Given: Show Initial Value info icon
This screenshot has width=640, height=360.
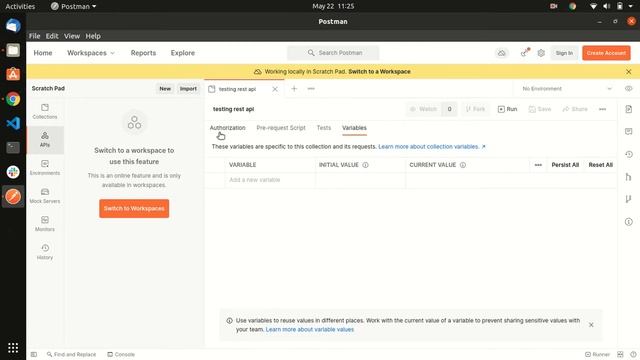Looking at the screenshot, I should point(365,165).
